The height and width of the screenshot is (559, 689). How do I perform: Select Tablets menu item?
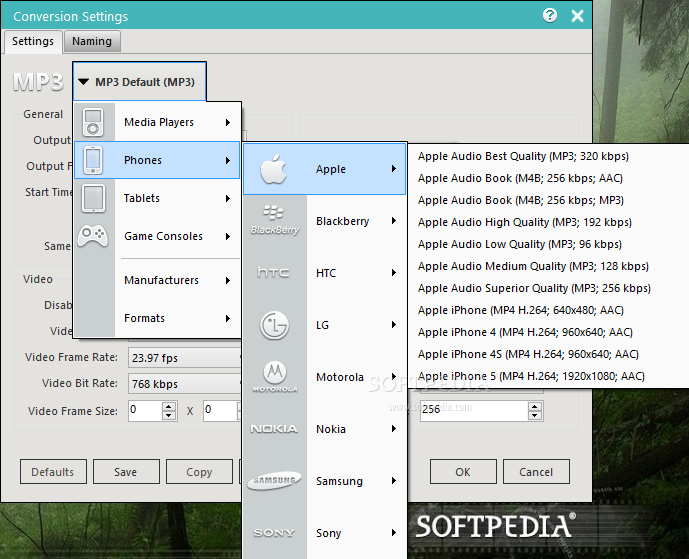tap(157, 198)
